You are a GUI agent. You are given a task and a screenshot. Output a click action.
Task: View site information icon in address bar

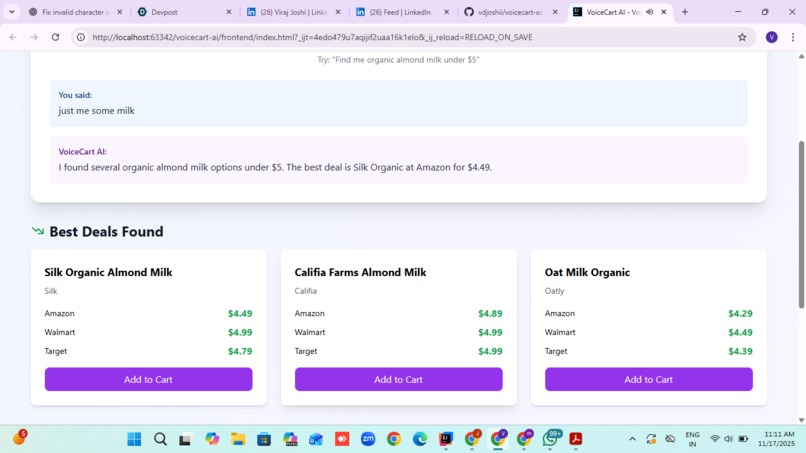81,37
